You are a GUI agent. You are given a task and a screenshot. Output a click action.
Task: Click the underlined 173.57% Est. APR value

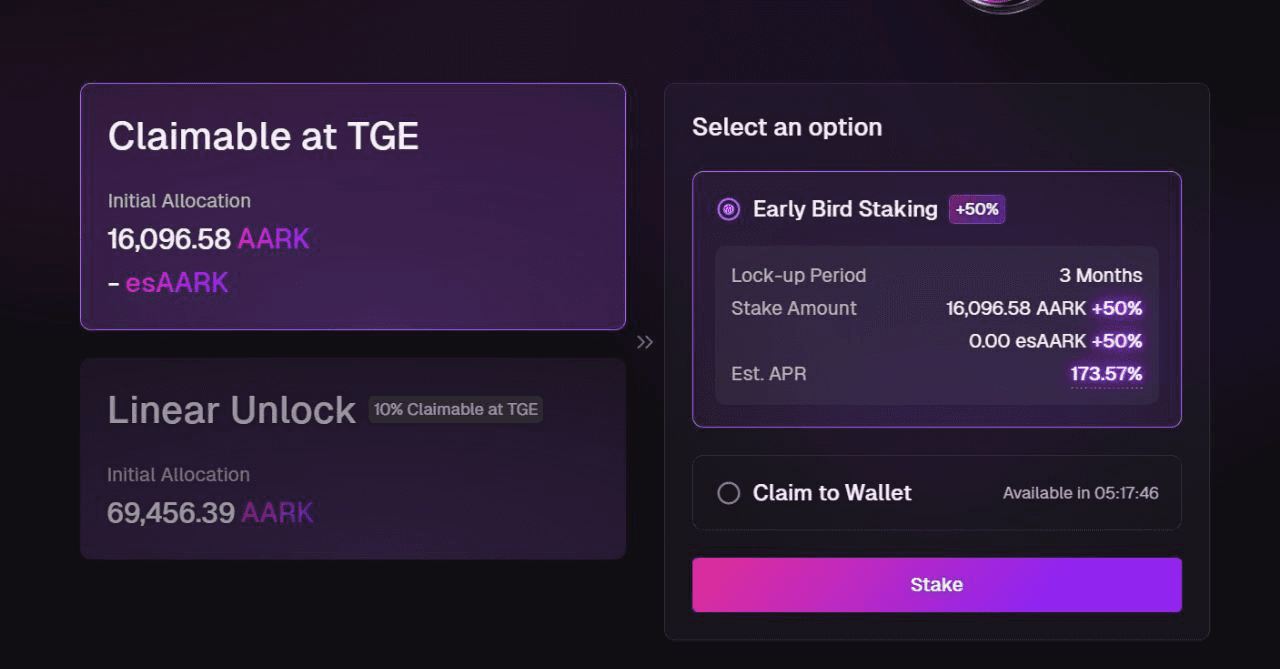coord(1106,375)
